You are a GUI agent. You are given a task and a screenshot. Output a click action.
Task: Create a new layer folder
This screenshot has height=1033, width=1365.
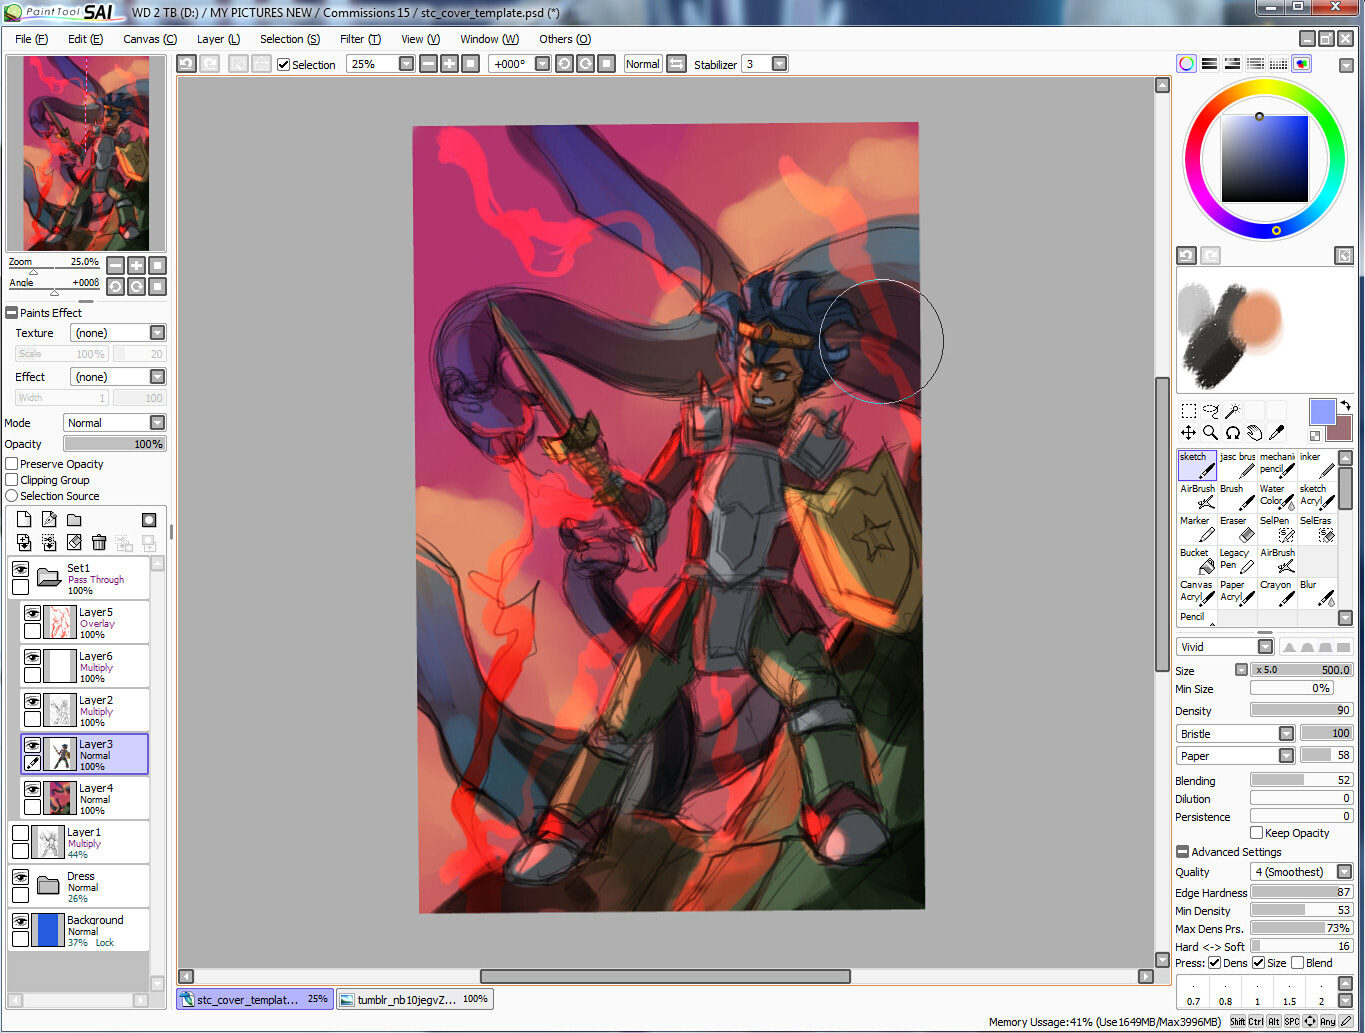click(x=74, y=520)
